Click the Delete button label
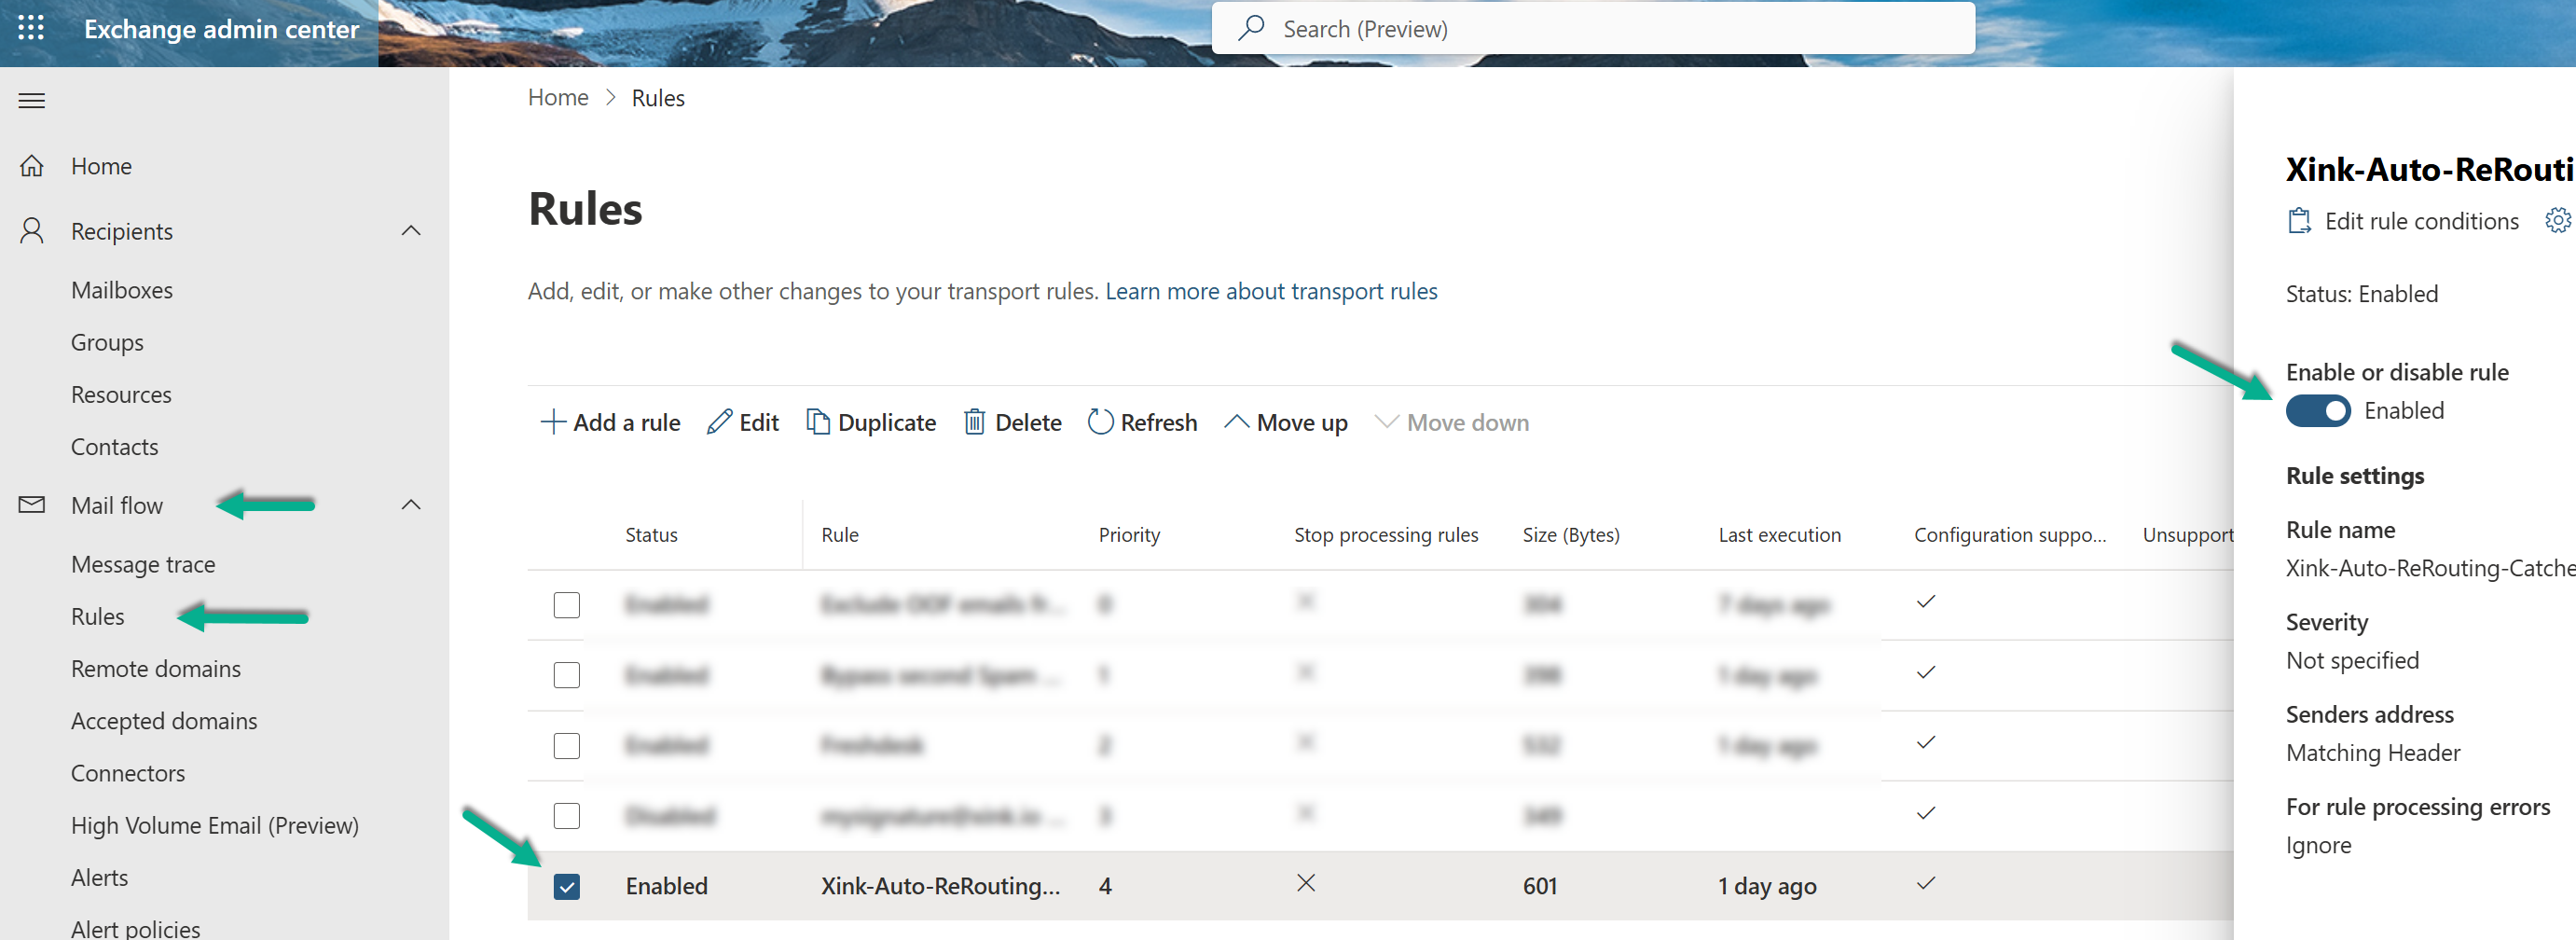This screenshot has width=2576, height=940. point(1028,422)
